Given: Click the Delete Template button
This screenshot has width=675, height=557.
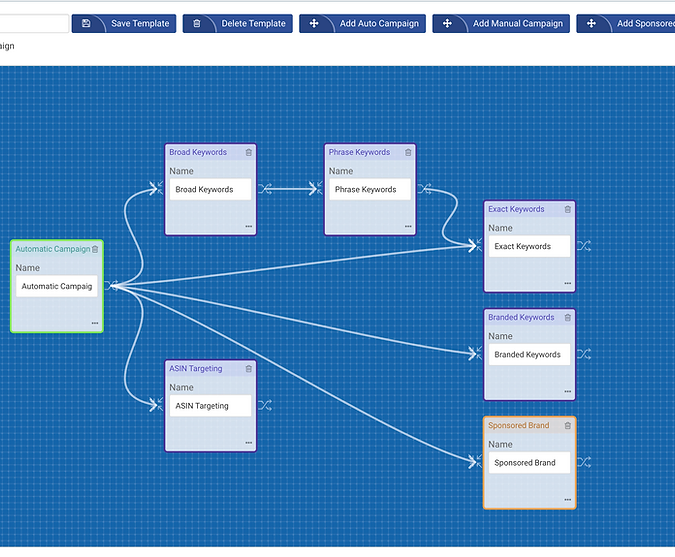Looking at the screenshot, I should coord(238,23).
